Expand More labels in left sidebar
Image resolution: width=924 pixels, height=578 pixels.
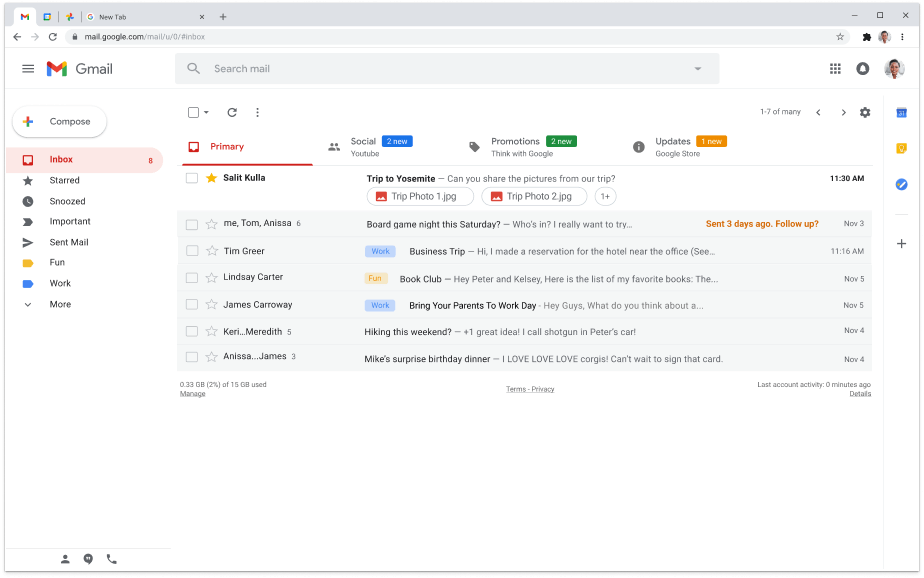[x=59, y=304]
